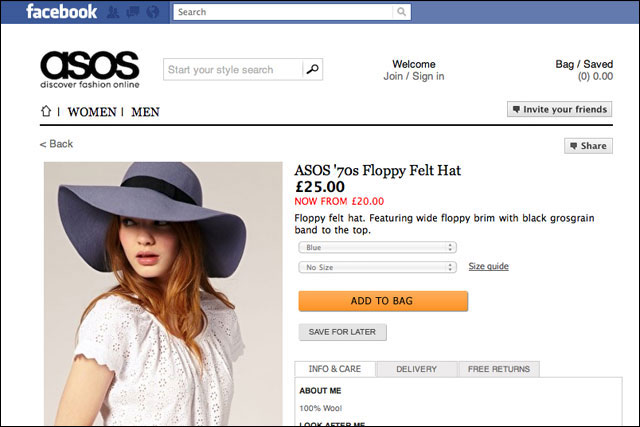
Task: Click the ASOS style search magnifier
Action: 313,69
